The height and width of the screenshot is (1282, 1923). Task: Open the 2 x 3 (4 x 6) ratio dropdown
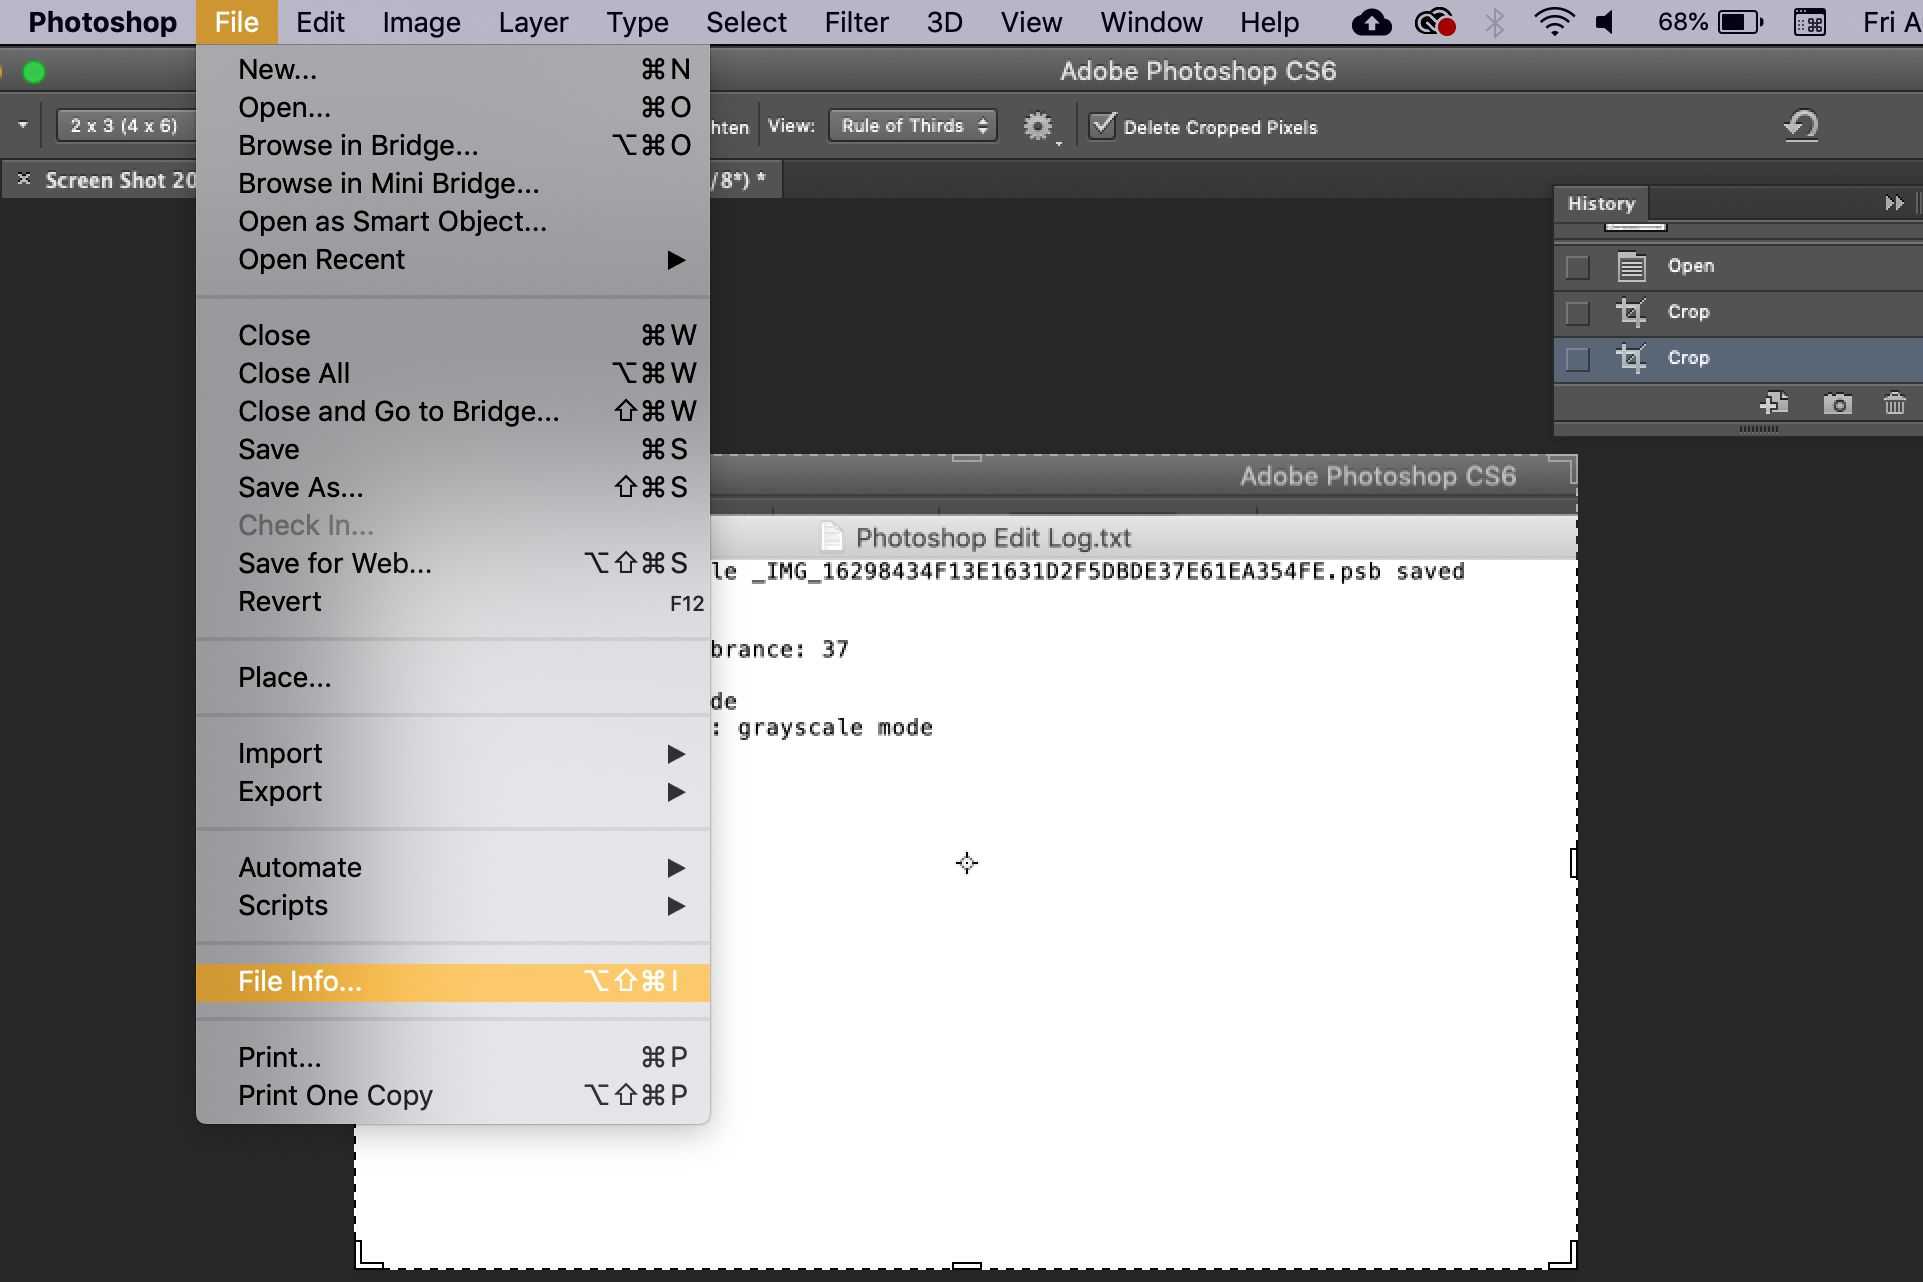(x=125, y=126)
